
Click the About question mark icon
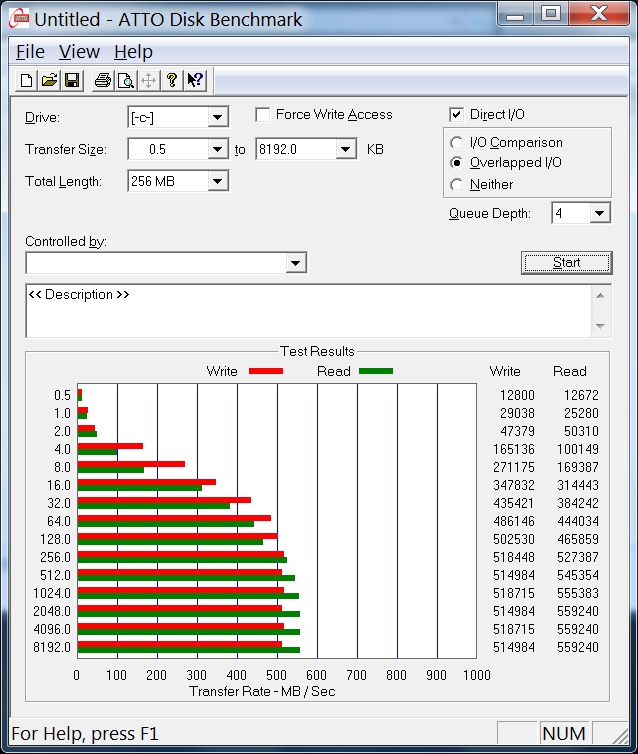(x=171, y=80)
